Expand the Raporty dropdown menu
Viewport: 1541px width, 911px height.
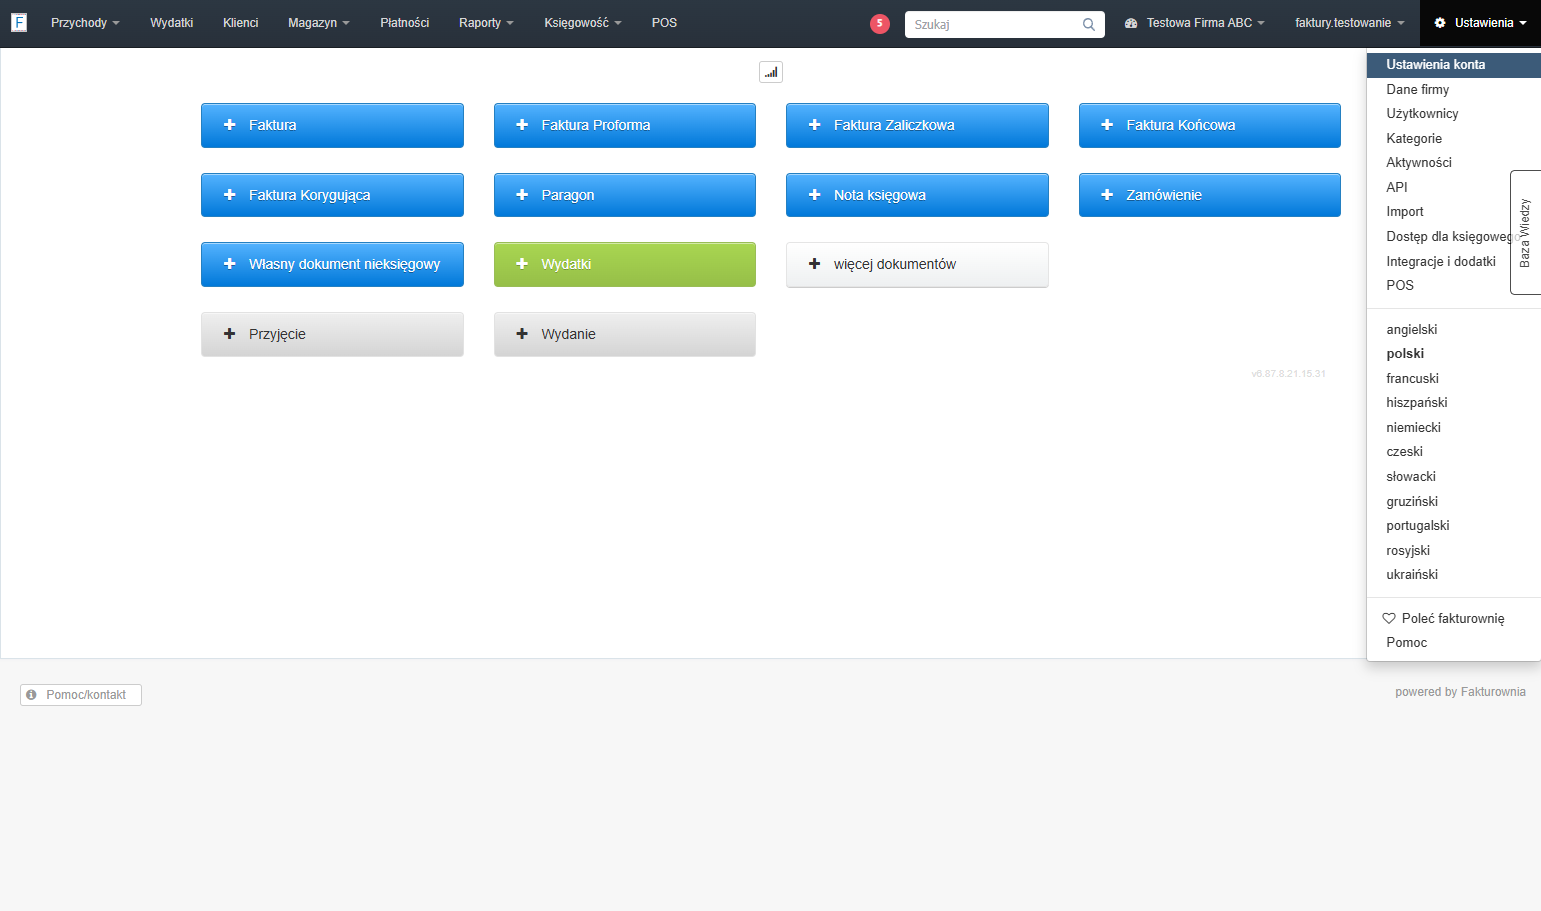[x=486, y=23]
